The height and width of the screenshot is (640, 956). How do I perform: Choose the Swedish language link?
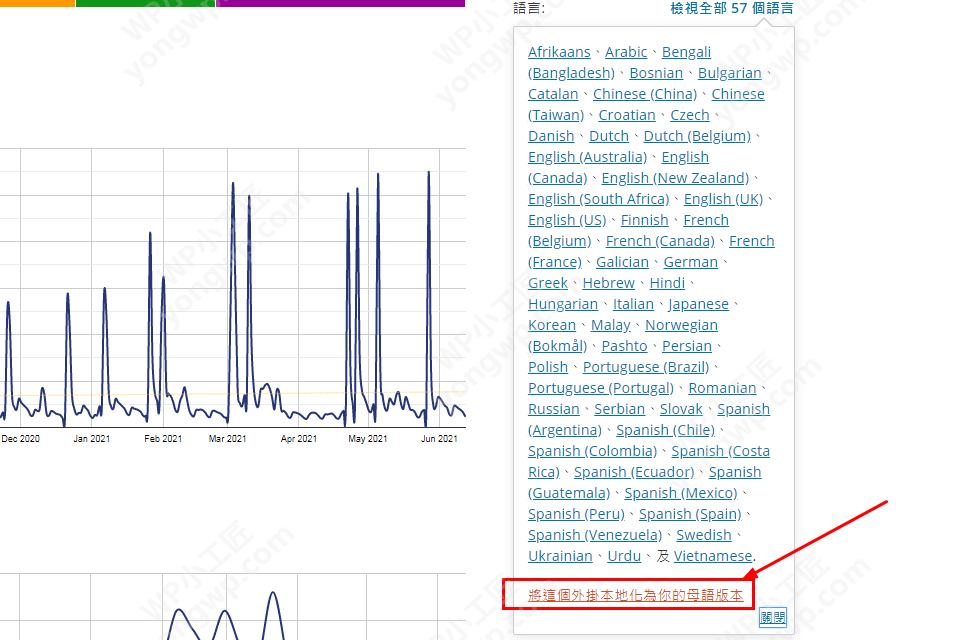pyautogui.click(x=704, y=535)
